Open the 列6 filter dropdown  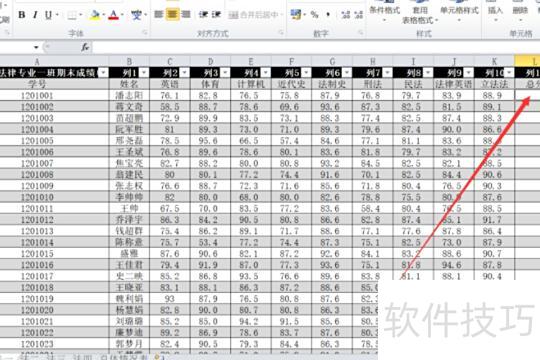pyautogui.click(x=347, y=73)
